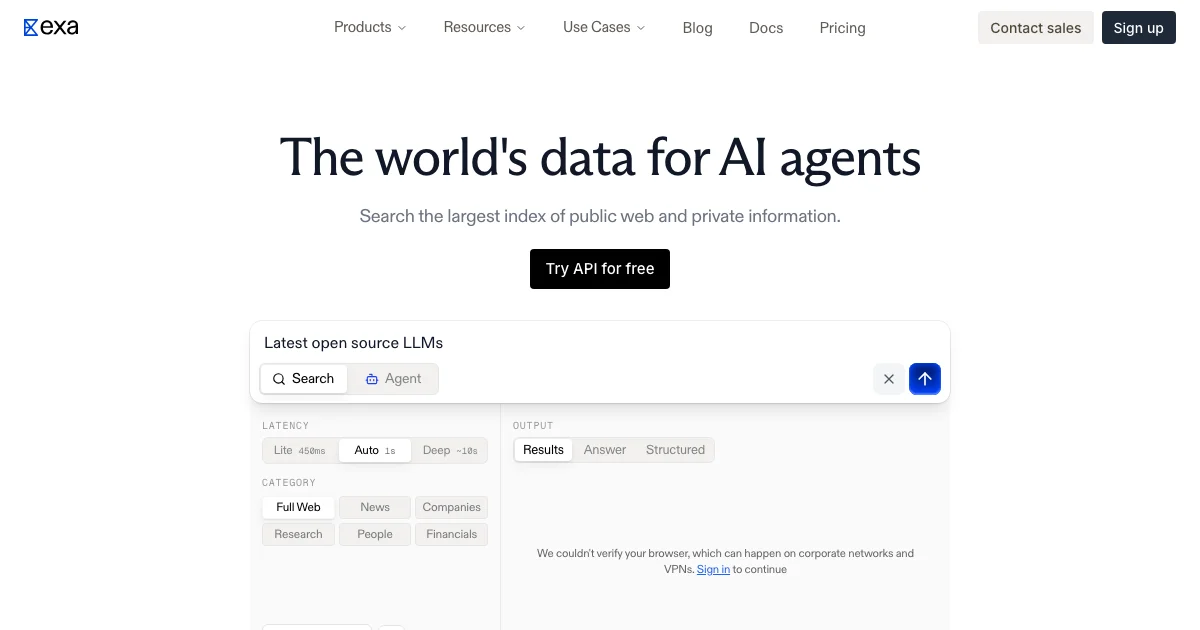Click the search query text field
The height and width of the screenshot is (630, 1200).
[x=600, y=343]
